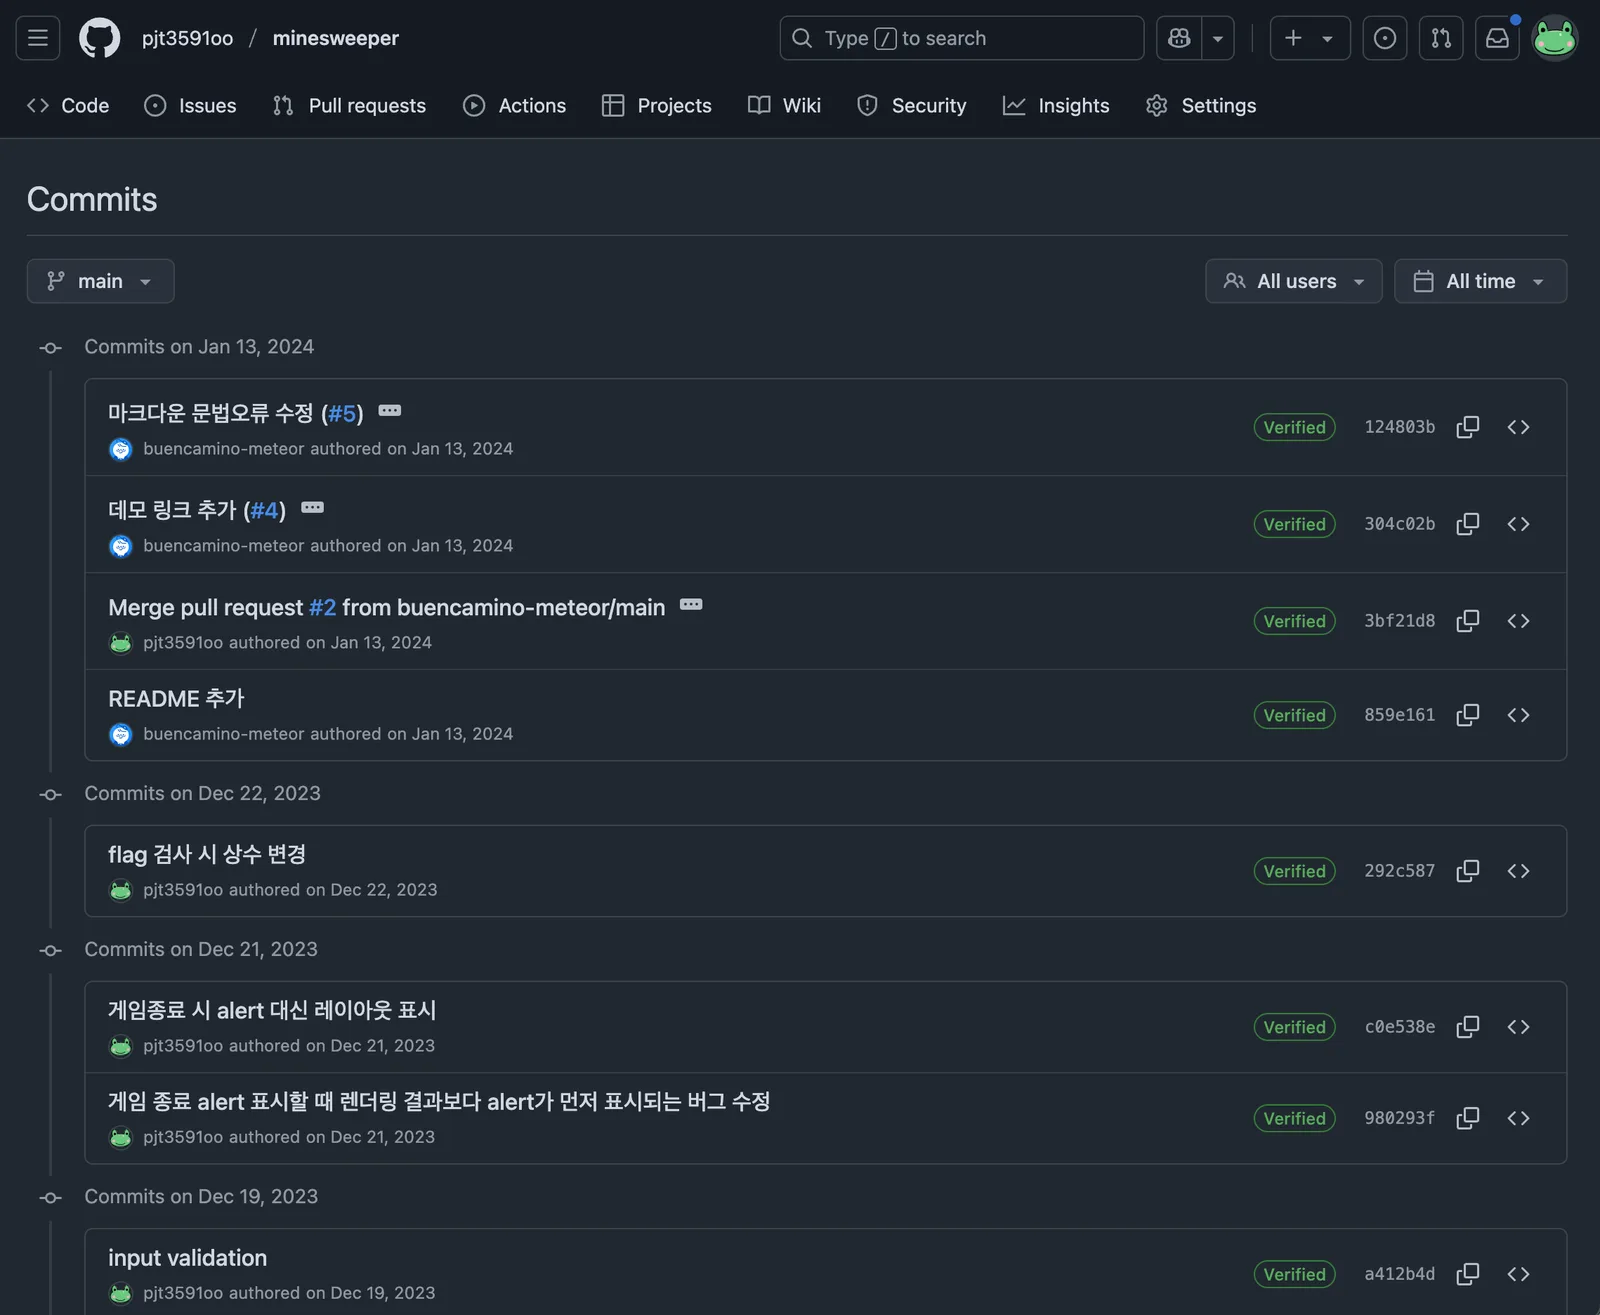1600x1315 pixels.
Task: Open the All time date filter
Action: tap(1481, 281)
